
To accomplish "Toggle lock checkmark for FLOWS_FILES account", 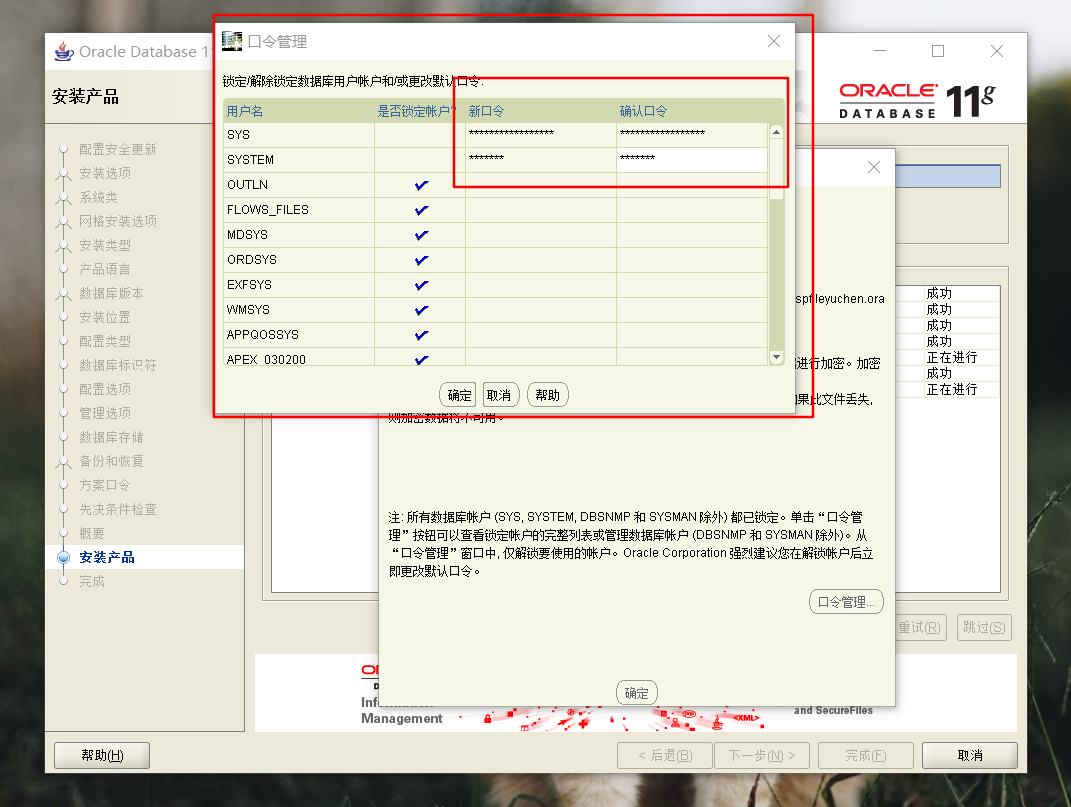I will point(421,210).
